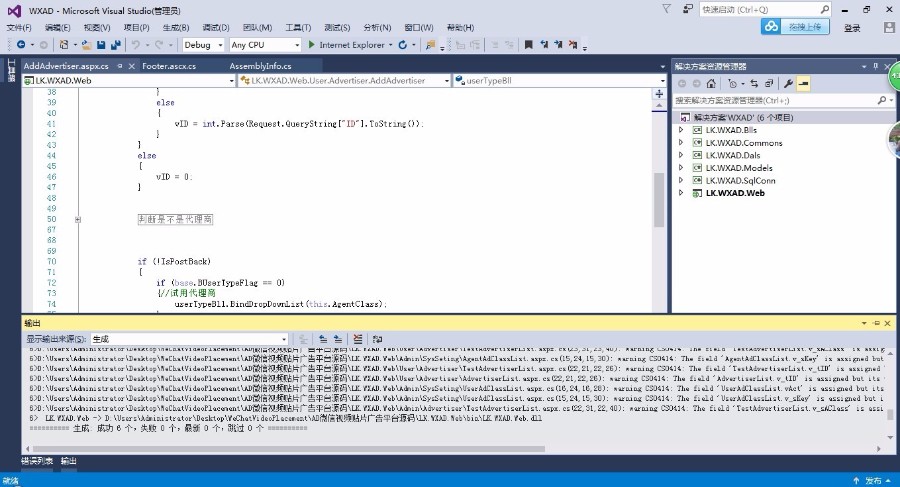
Task: Go to previous bookmark icon
Action: click(x=544, y=45)
